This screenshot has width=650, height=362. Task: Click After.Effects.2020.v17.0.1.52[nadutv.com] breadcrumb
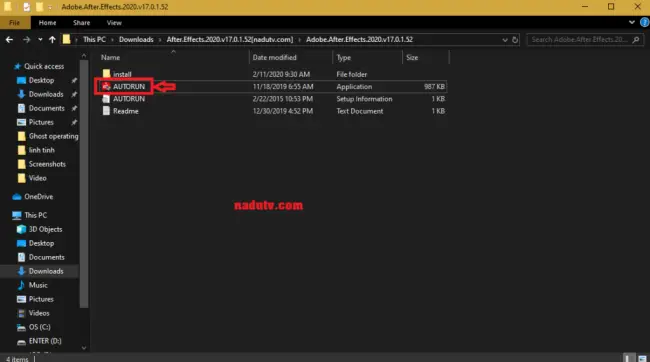230,39
